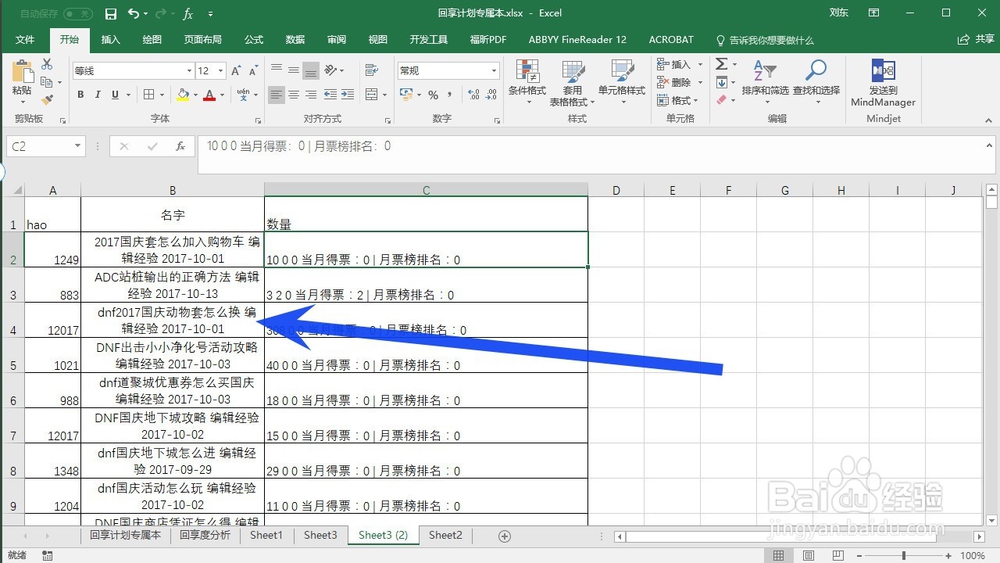Center text horizontally
Viewport: 1000px width, 563px height.
point(293,94)
